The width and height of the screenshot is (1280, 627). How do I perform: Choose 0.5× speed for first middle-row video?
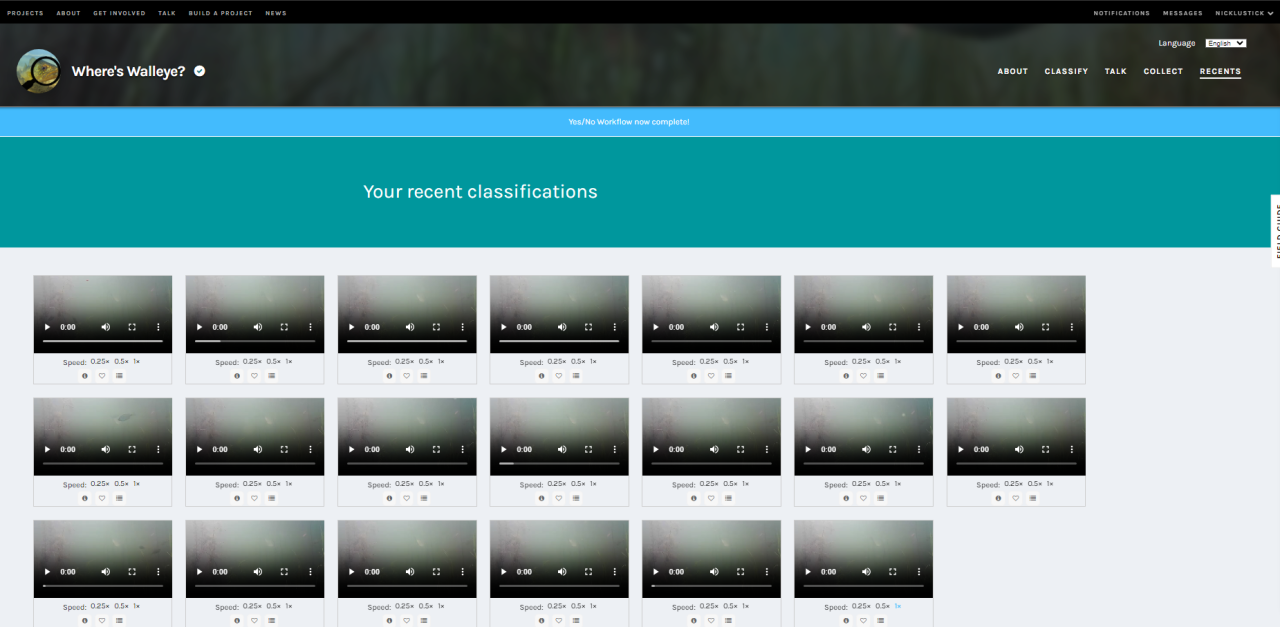pos(121,483)
